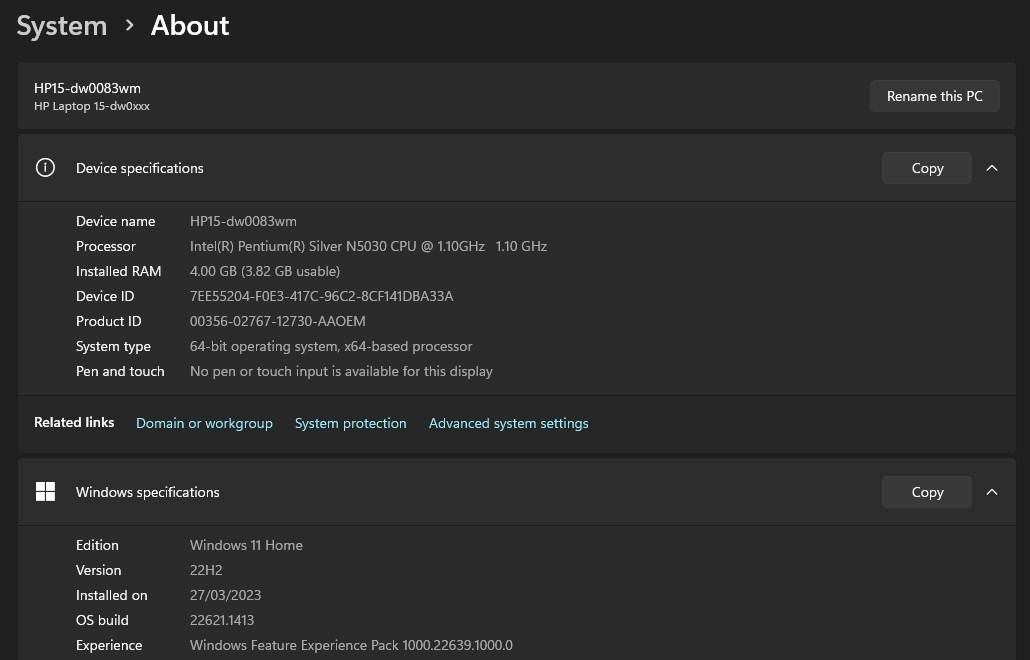The height and width of the screenshot is (660, 1030).
Task: Click the Installed on date 27/03/2023
Action: click(x=225, y=595)
